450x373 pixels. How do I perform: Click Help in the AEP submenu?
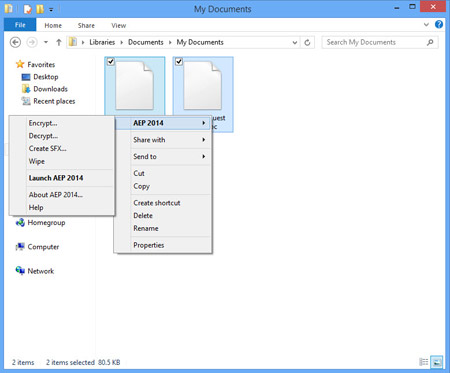point(62,207)
